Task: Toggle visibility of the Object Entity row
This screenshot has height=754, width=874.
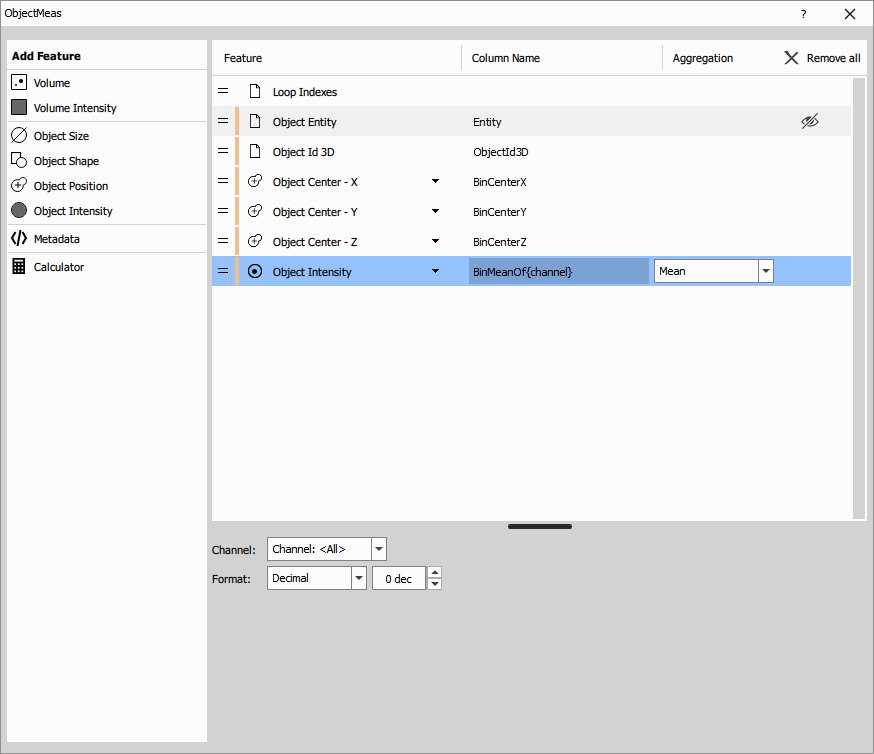Action: (810, 122)
